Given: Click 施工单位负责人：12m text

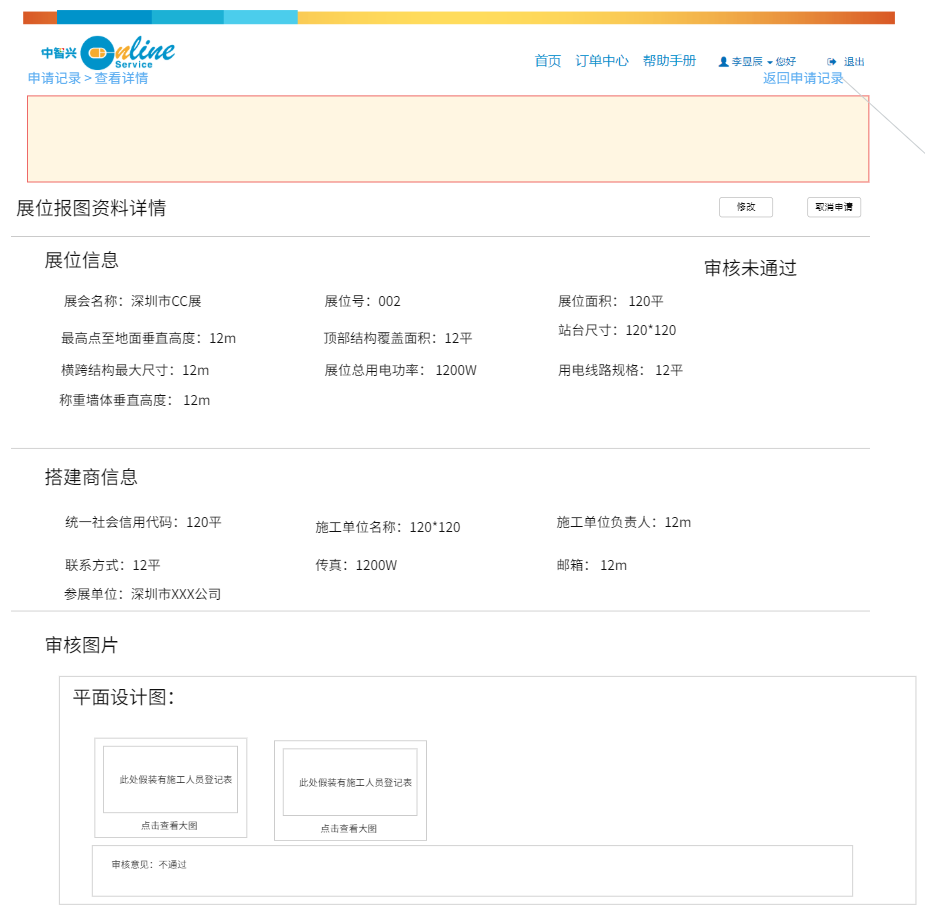Looking at the screenshot, I should (x=624, y=522).
